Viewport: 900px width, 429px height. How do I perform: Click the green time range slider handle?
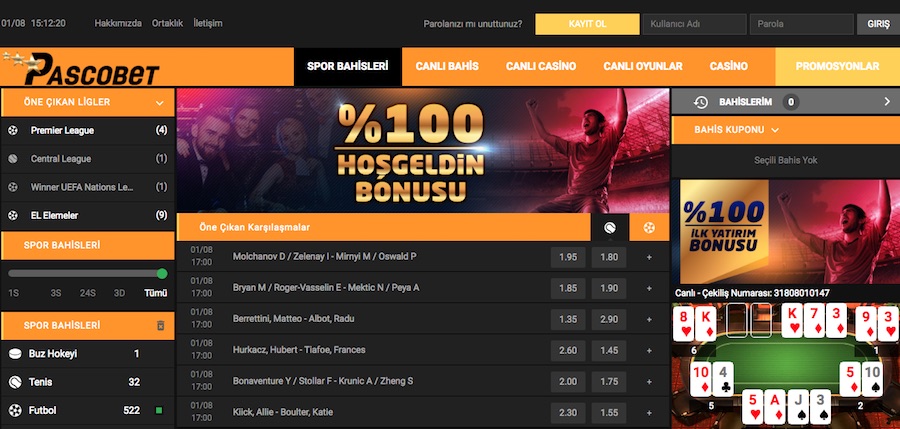[x=162, y=273]
